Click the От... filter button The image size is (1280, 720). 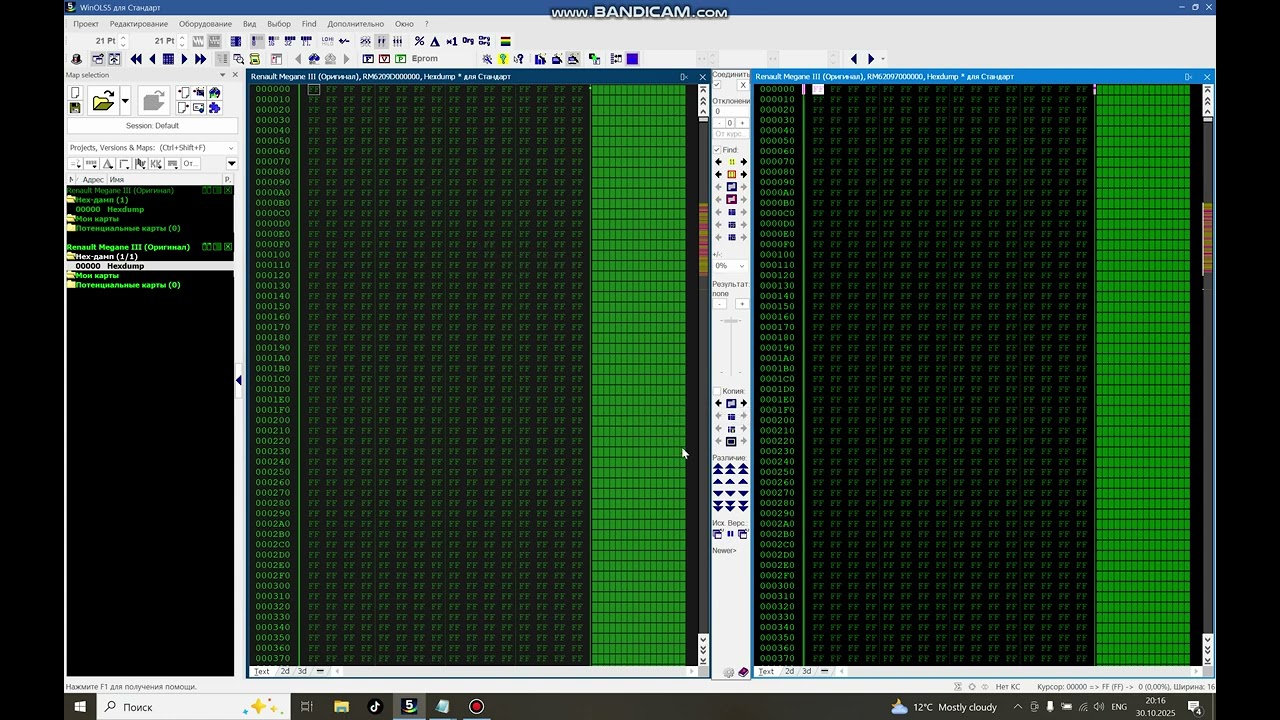click(191, 164)
